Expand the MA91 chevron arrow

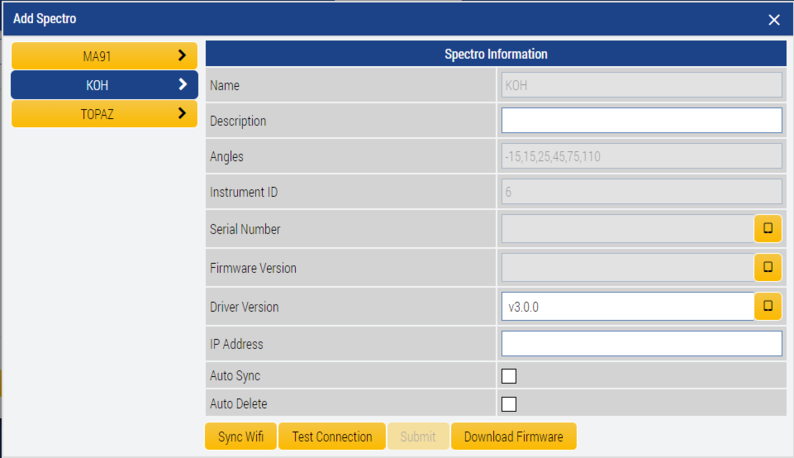coord(182,56)
